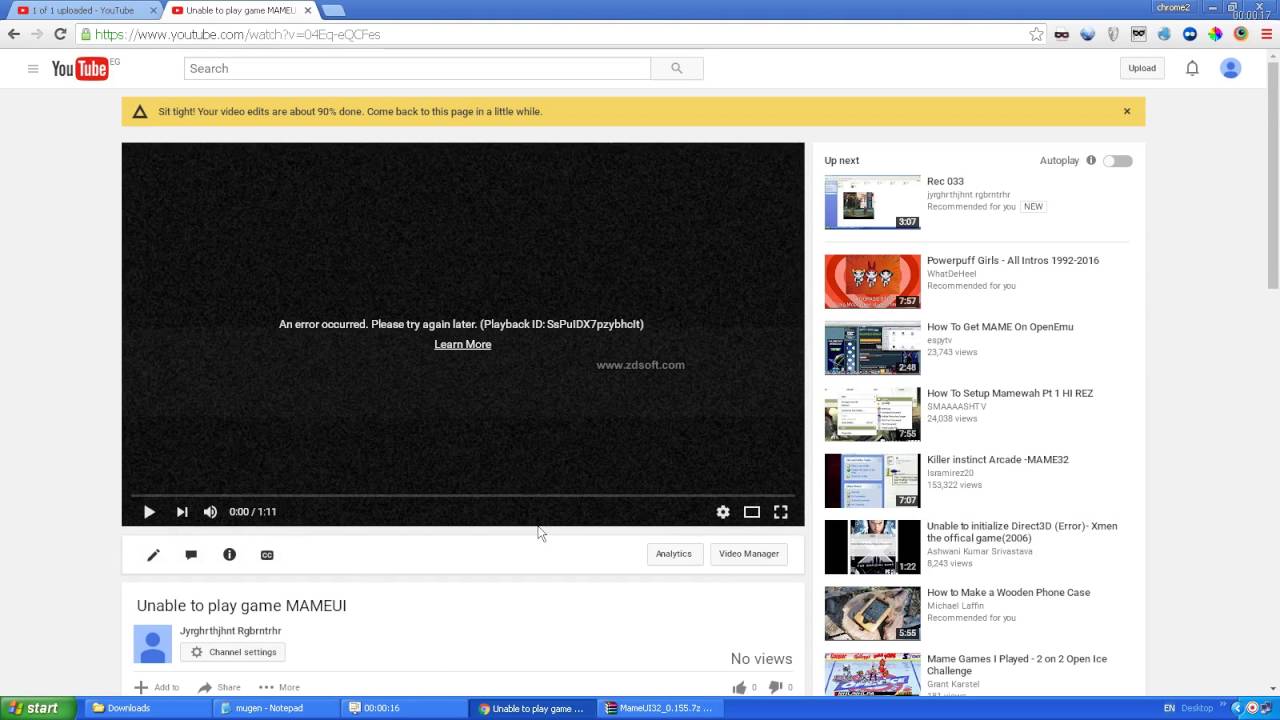Click the address bar URL

[x=238, y=34]
